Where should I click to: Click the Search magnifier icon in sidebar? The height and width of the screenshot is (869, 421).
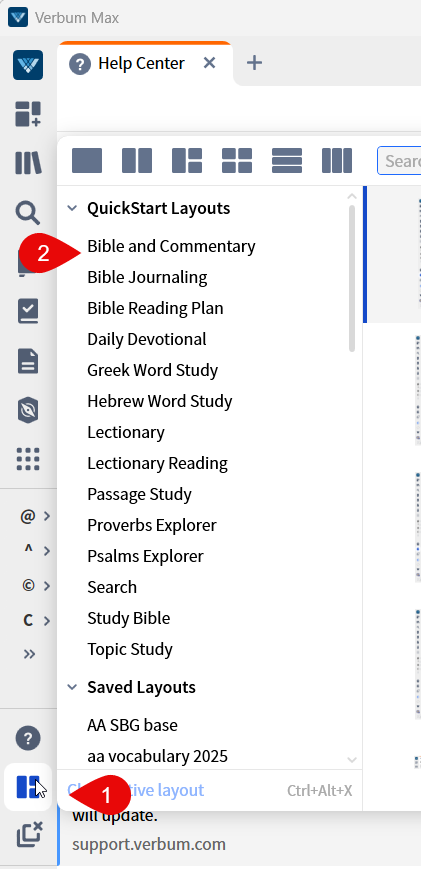(28, 213)
